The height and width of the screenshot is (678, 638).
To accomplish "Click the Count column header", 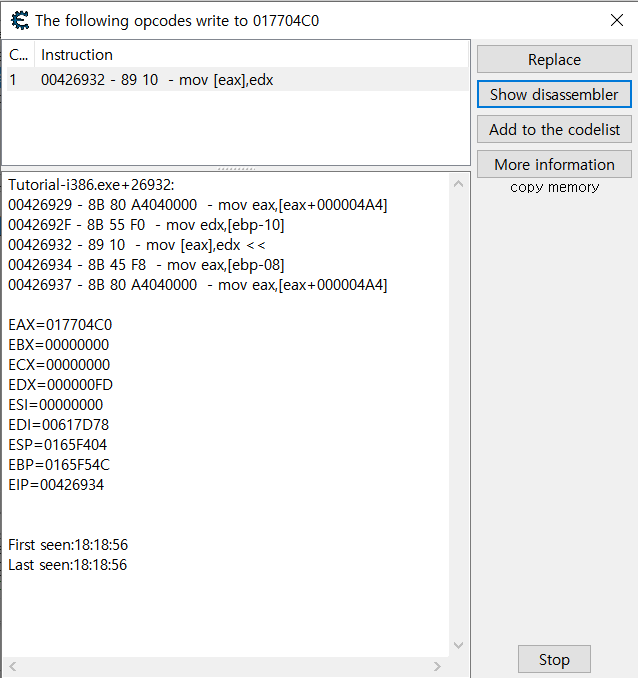I will (x=19, y=55).
